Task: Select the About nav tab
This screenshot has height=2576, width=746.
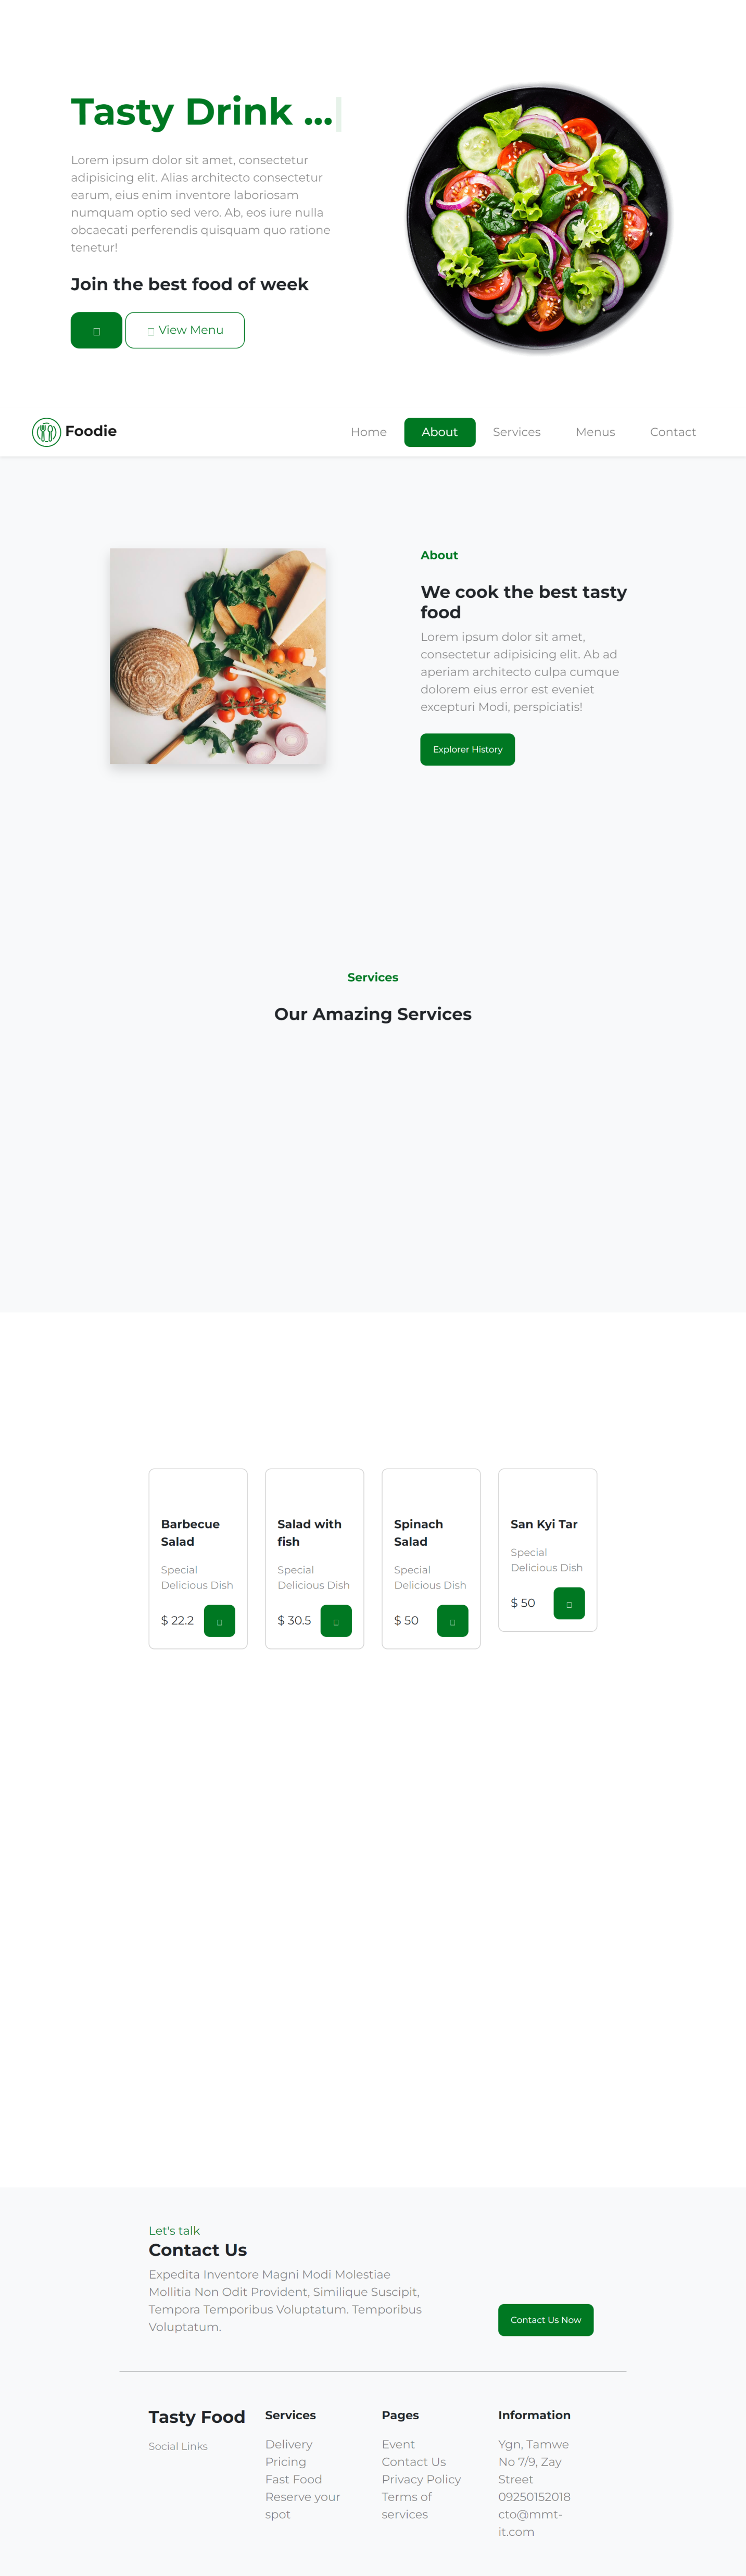Action: (440, 432)
